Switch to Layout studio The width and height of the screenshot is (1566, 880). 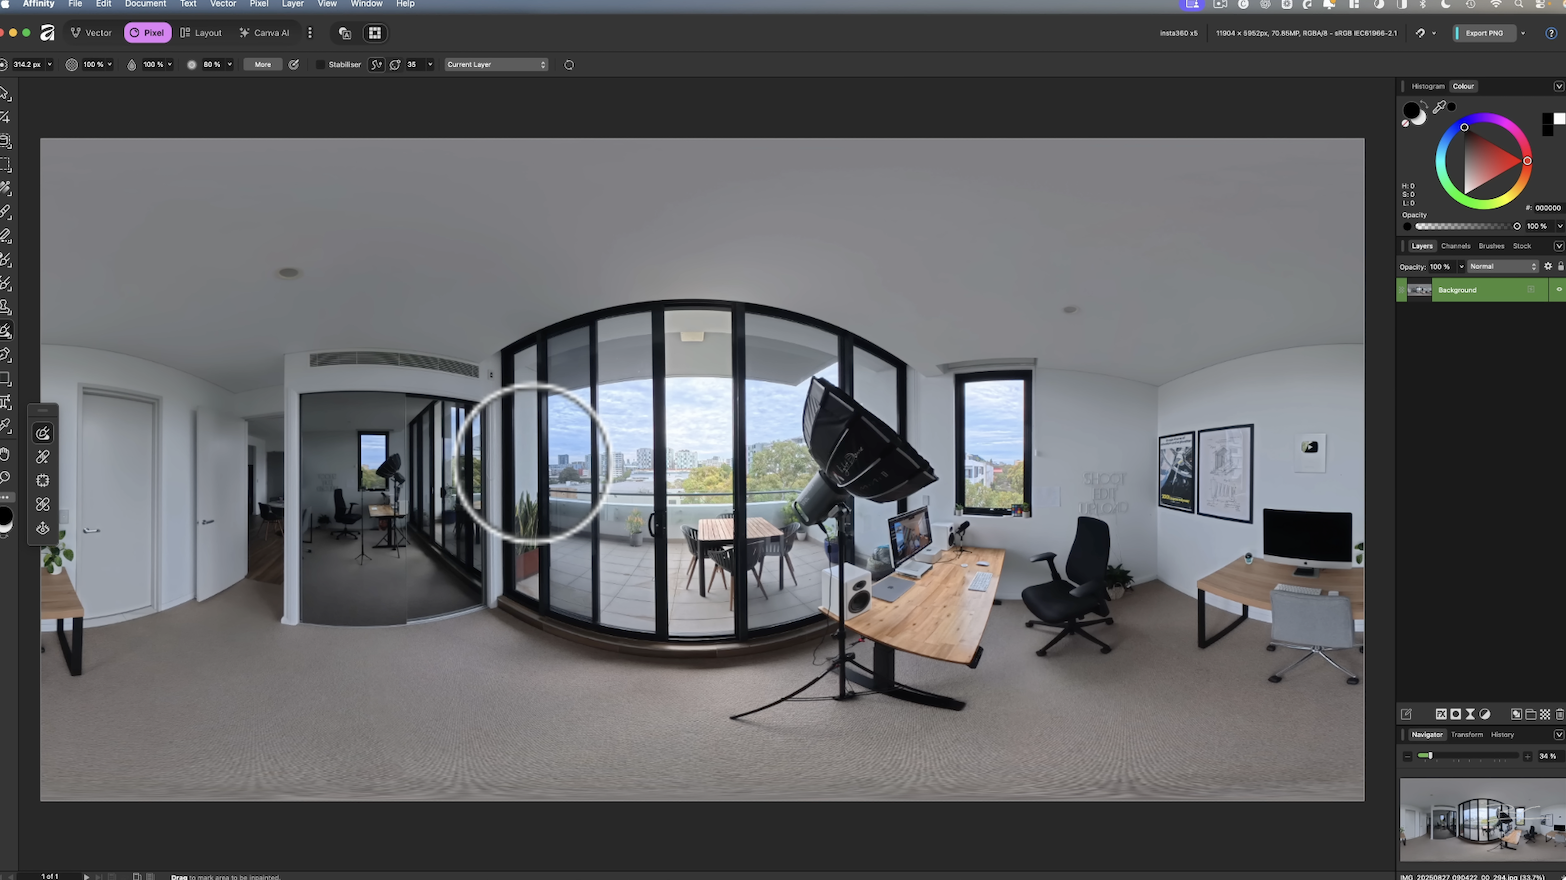coord(201,33)
